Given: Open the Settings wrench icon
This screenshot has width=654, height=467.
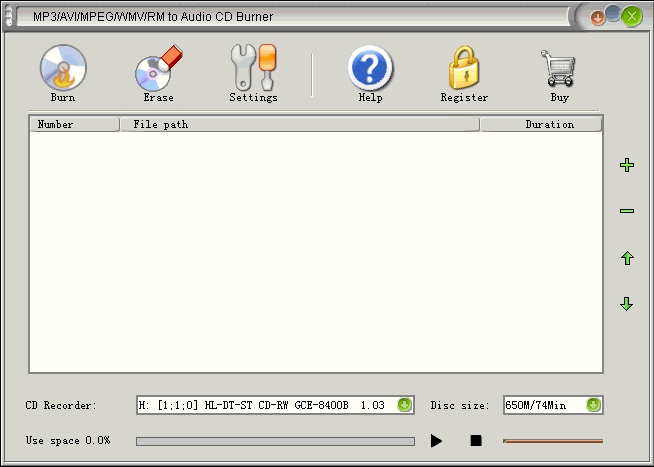Looking at the screenshot, I should pos(252,69).
